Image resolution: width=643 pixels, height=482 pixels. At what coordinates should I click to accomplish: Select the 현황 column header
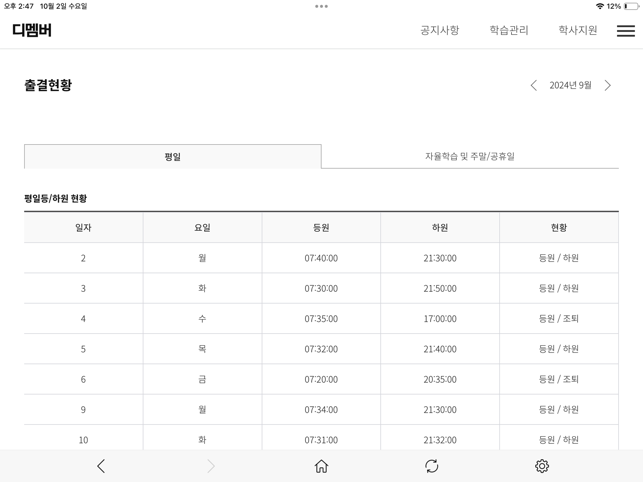tap(559, 228)
